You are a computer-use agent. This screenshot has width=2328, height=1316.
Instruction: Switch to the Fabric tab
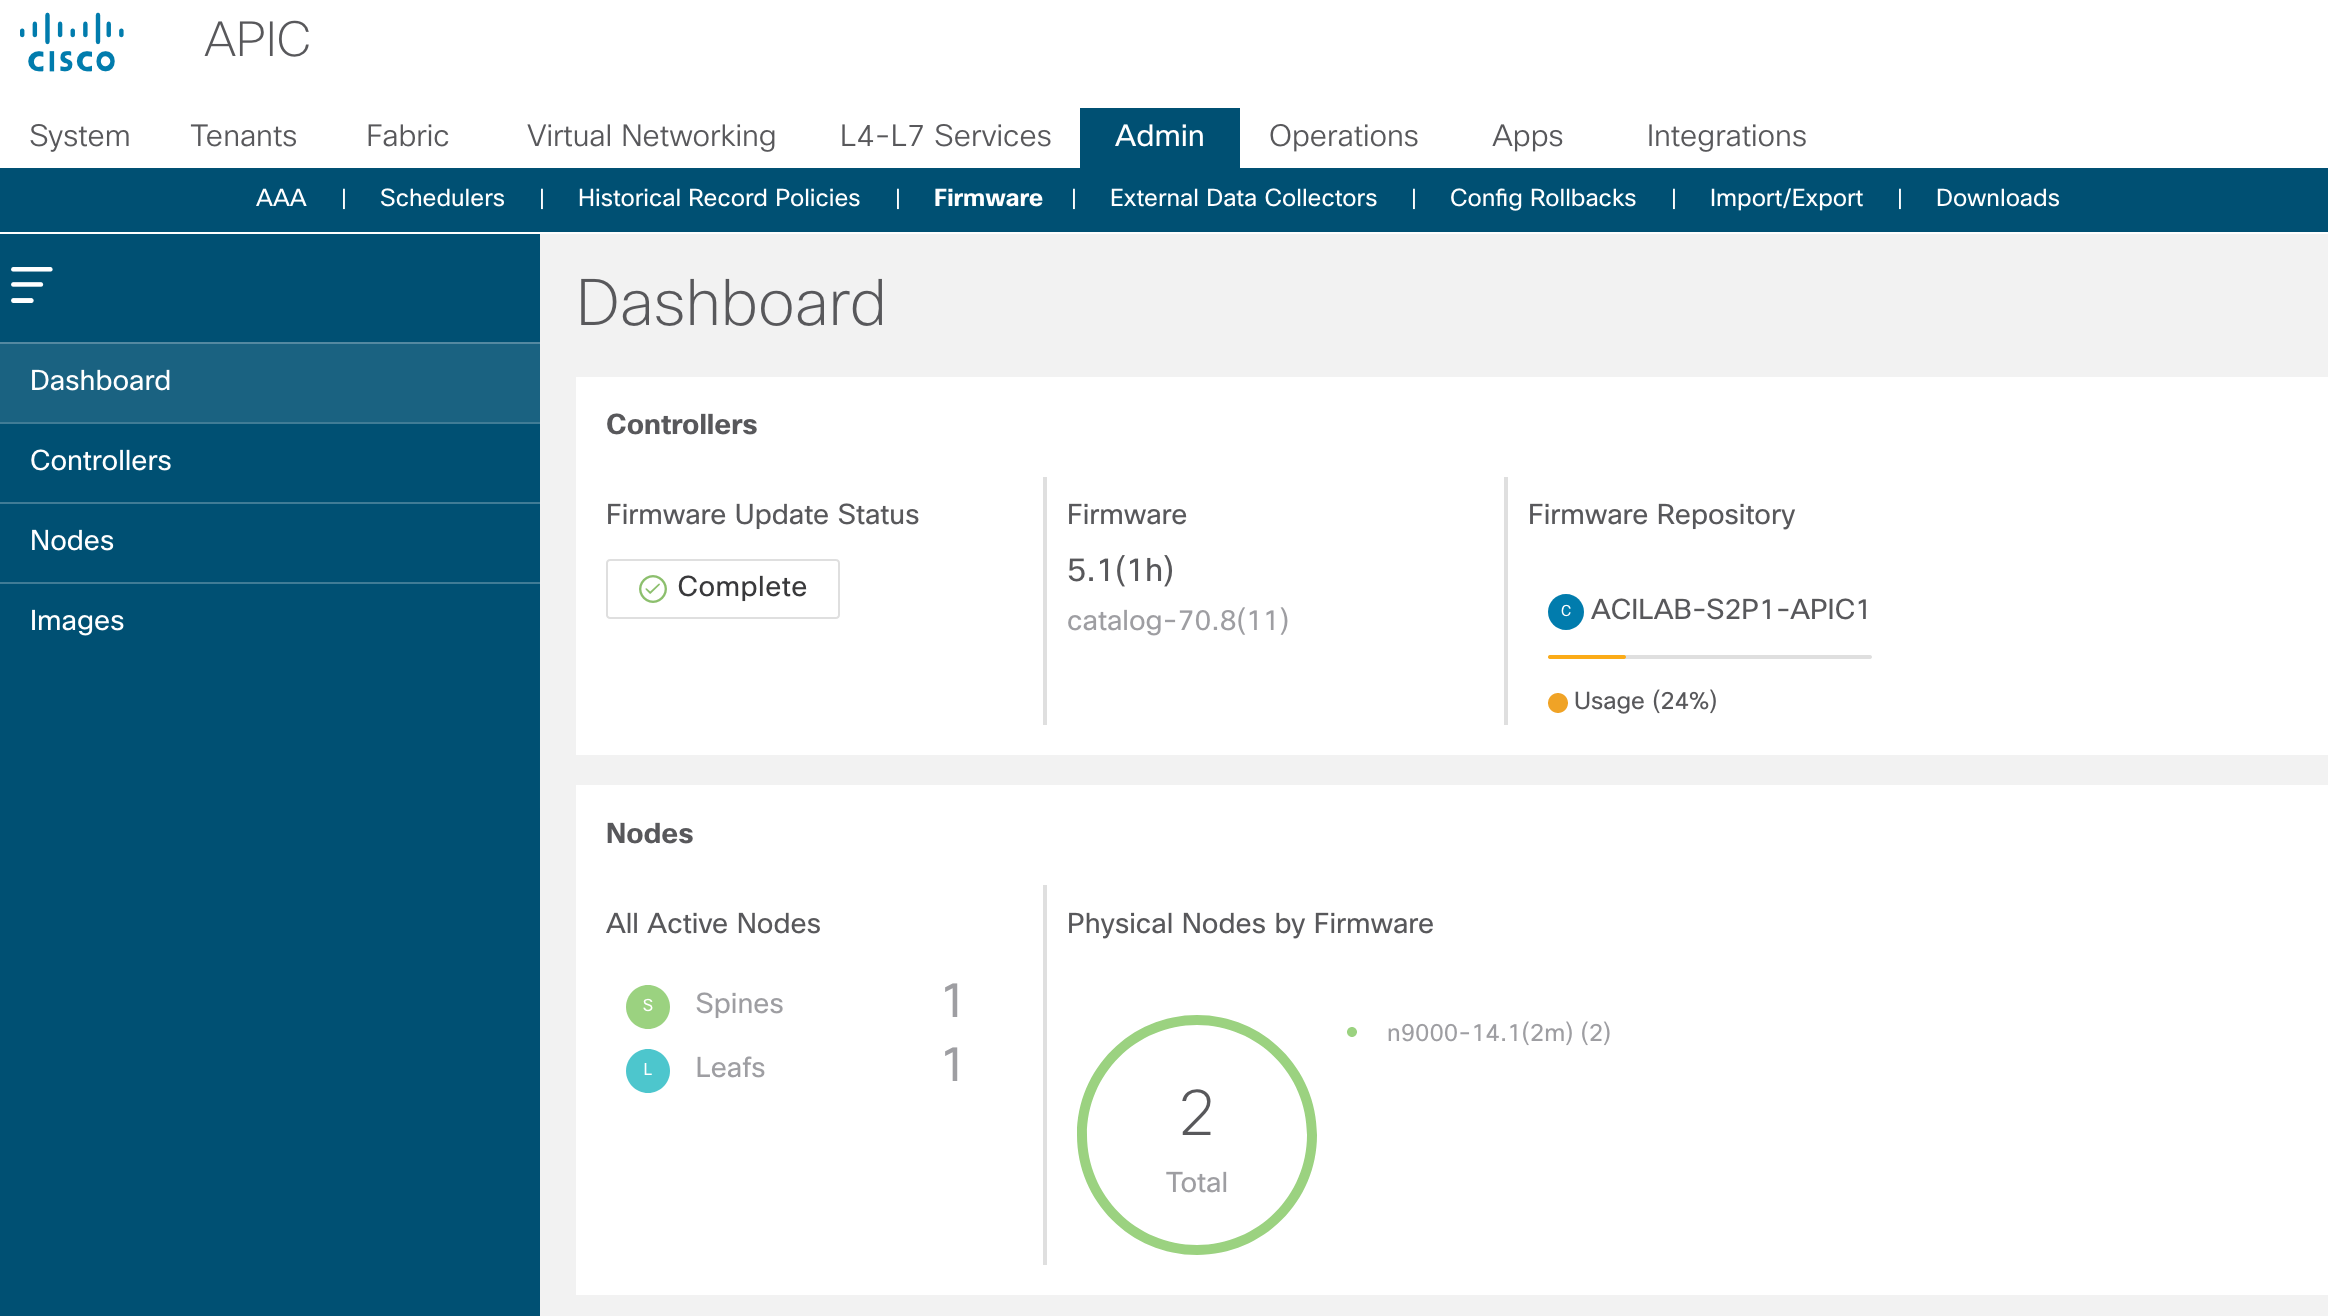tap(407, 136)
